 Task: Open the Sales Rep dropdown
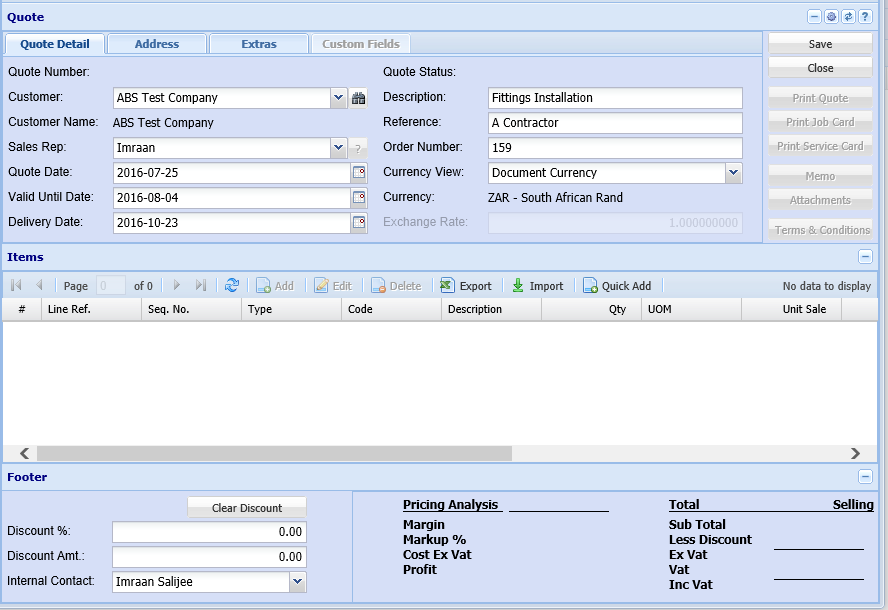click(338, 148)
